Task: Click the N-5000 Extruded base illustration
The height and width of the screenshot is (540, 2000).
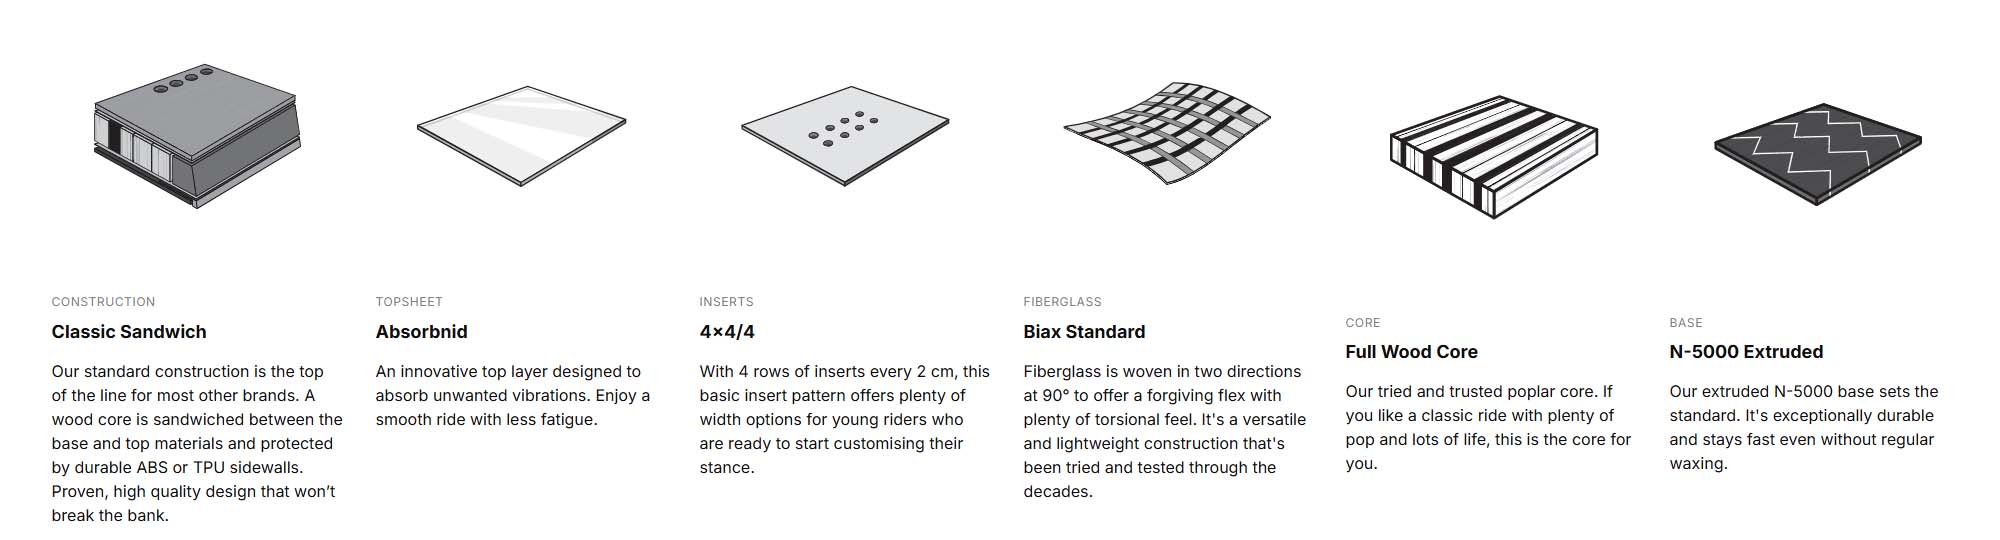Action: click(1817, 153)
